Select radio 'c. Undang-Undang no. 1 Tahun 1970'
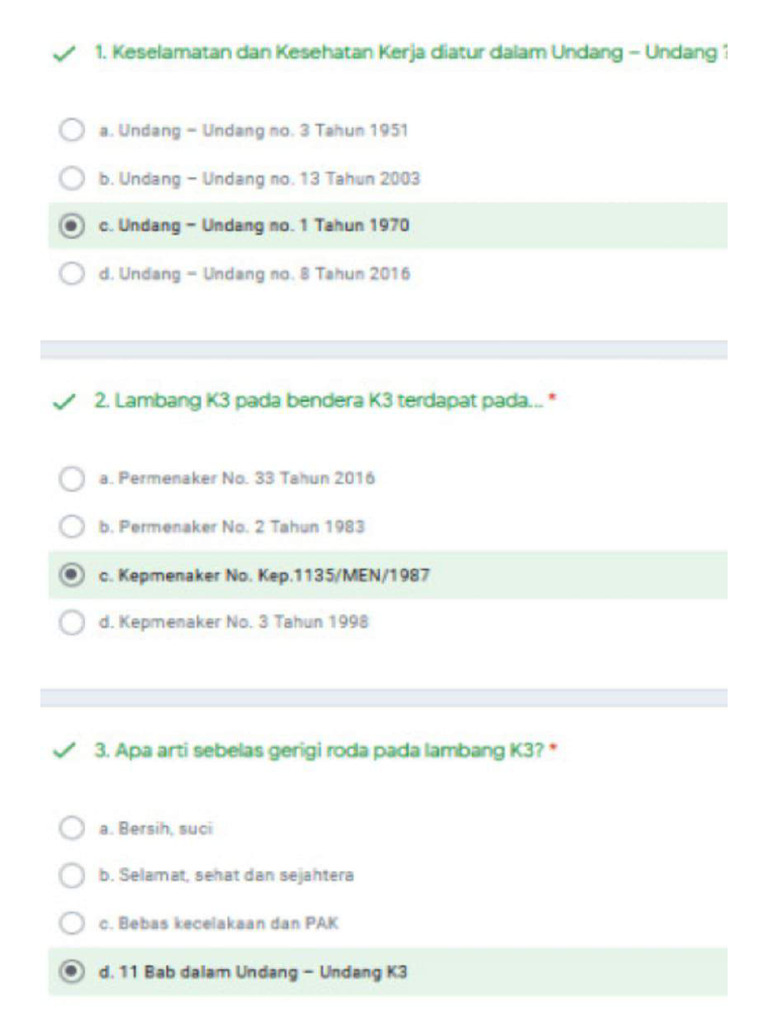 [72, 226]
